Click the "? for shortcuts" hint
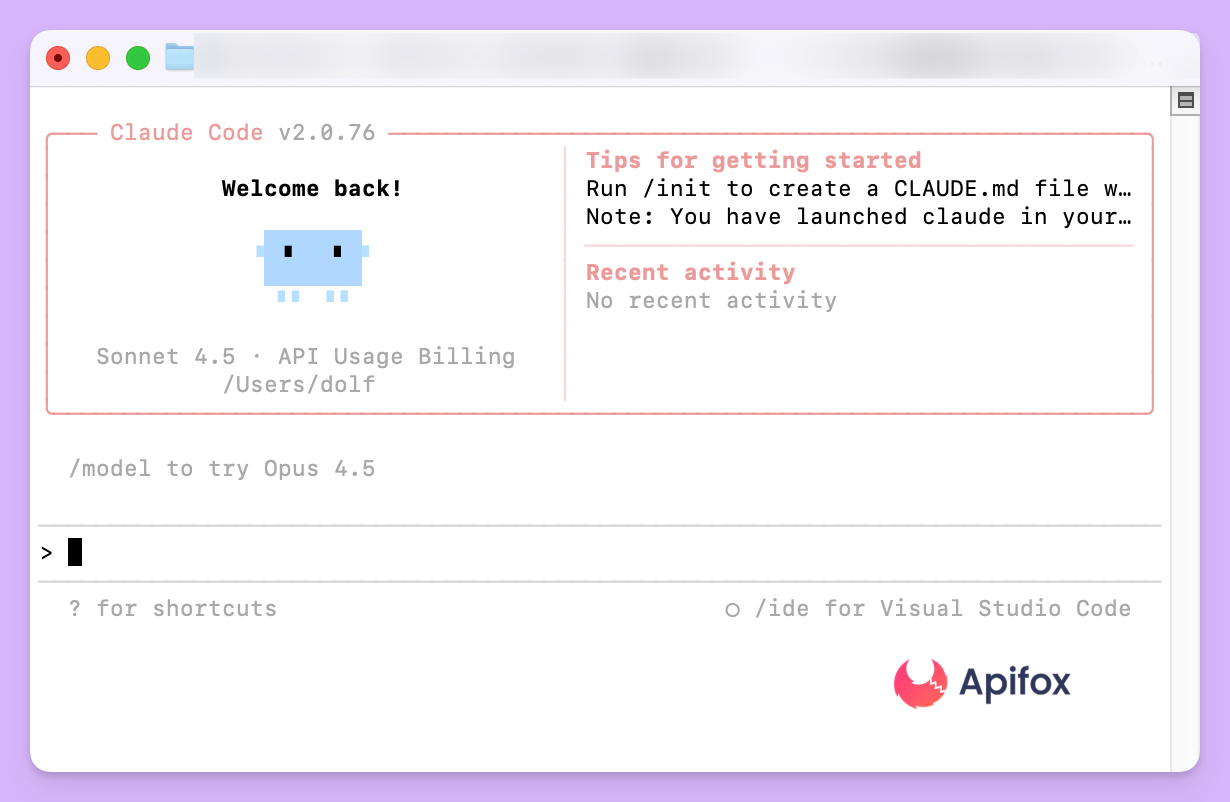1230x802 pixels. point(172,608)
